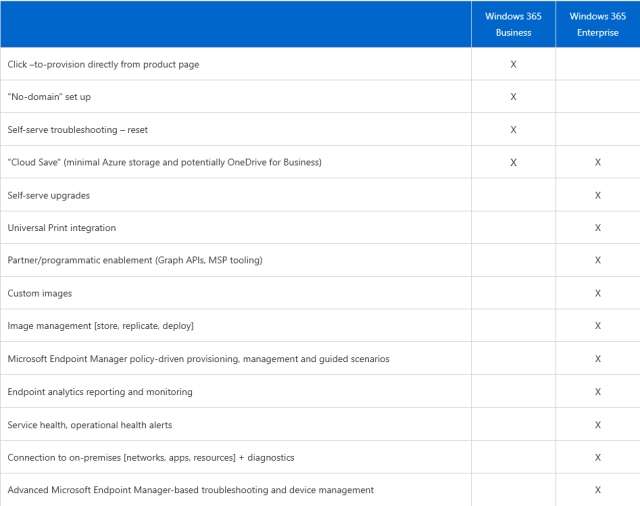Click the Enterprise X mark for Custom images
This screenshot has width=640, height=506.
(597, 293)
